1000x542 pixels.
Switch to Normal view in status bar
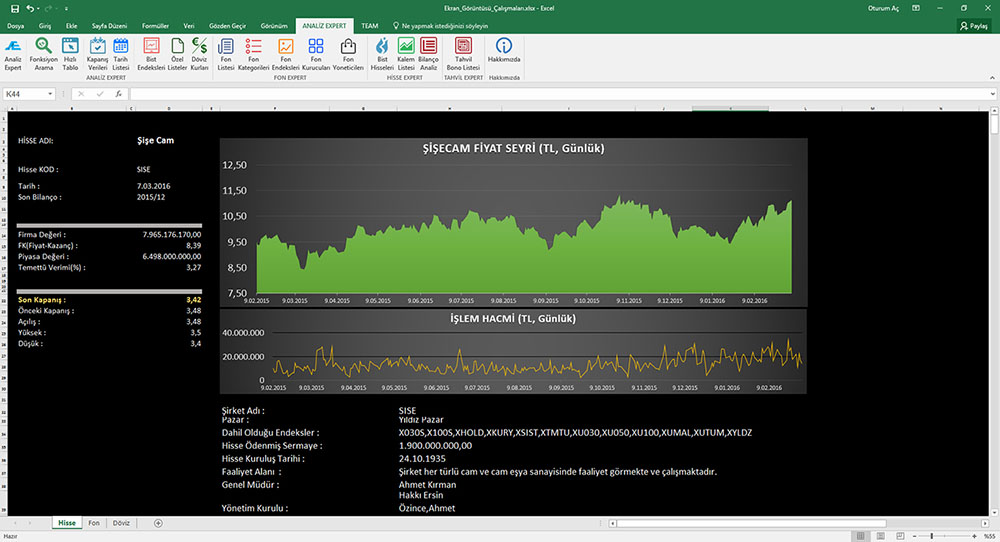[x=860, y=536]
